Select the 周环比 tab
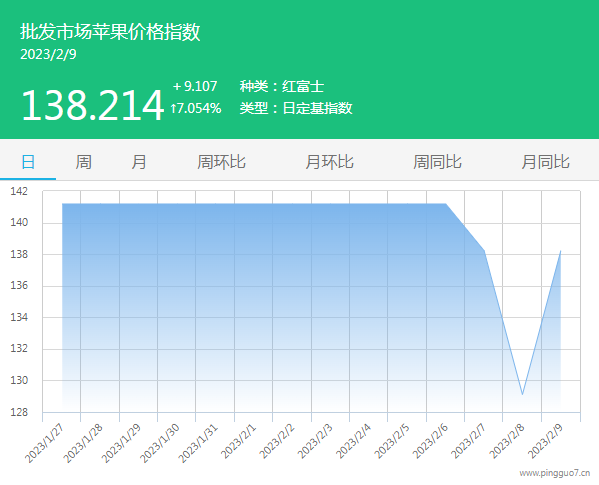 (x=221, y=162)
